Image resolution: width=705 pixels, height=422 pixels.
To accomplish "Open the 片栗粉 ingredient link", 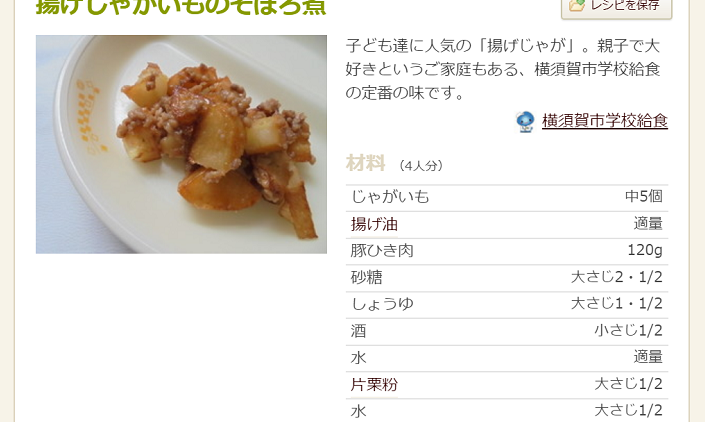I will point(374,385).
